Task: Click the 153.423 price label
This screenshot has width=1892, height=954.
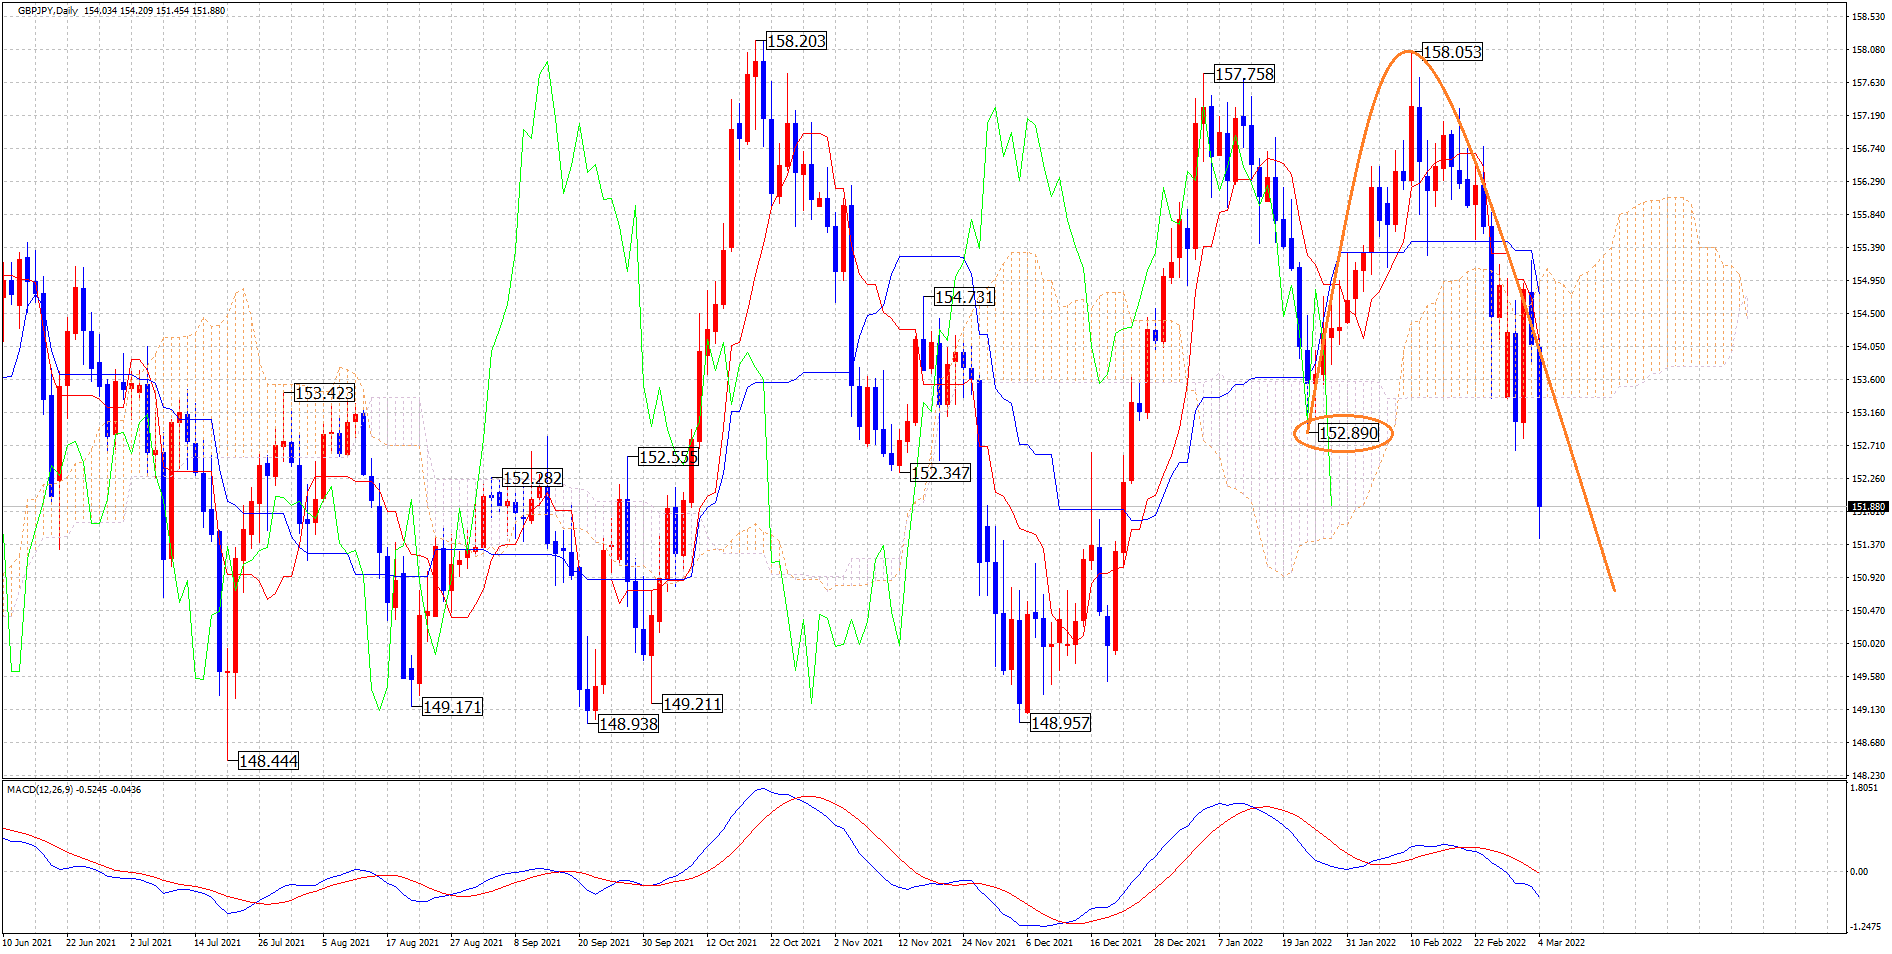Action: coord(324,393)
